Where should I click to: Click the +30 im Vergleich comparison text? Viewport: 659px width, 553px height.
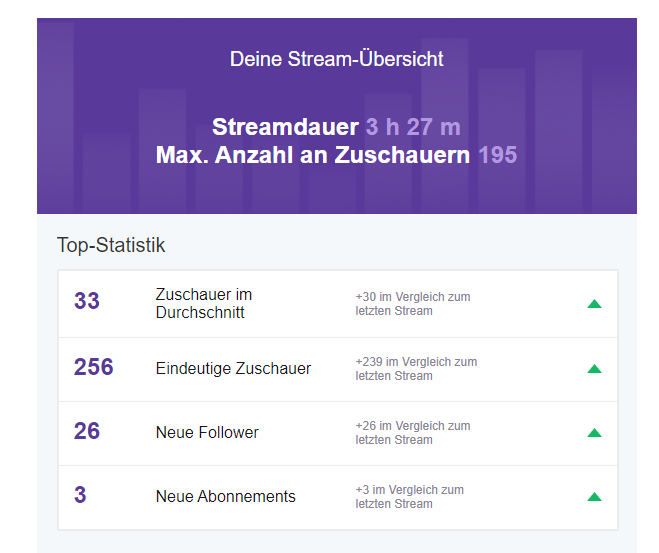pyautogui.click(x=412, y=304)
